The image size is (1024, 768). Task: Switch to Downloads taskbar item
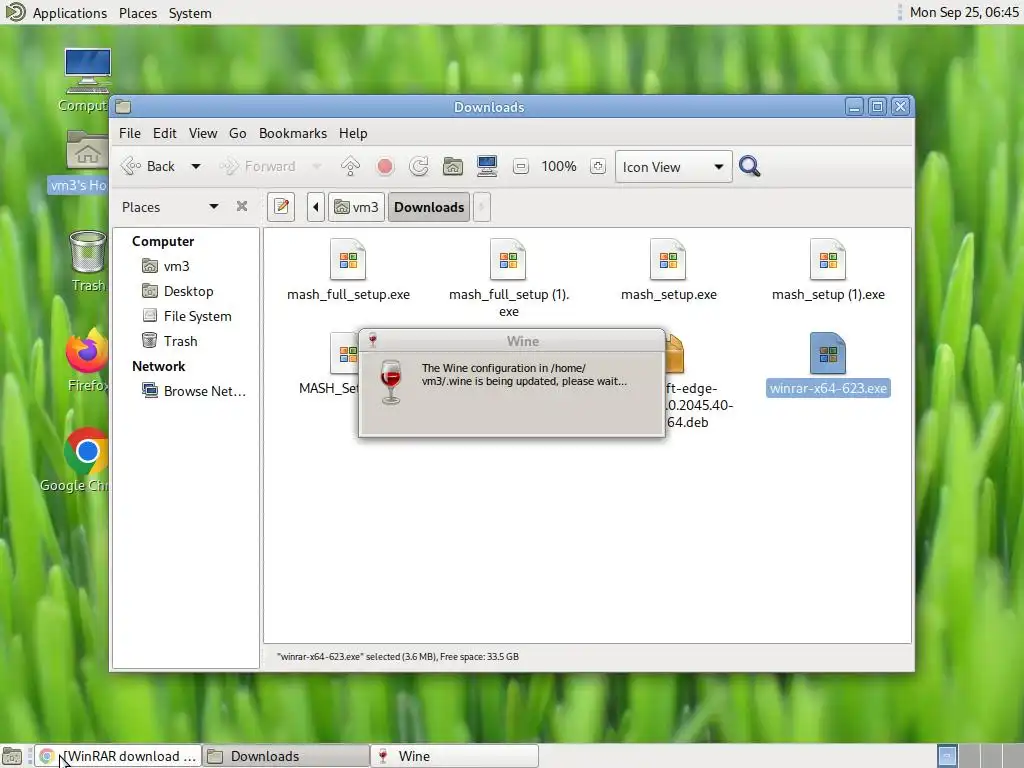coord(285,756)
